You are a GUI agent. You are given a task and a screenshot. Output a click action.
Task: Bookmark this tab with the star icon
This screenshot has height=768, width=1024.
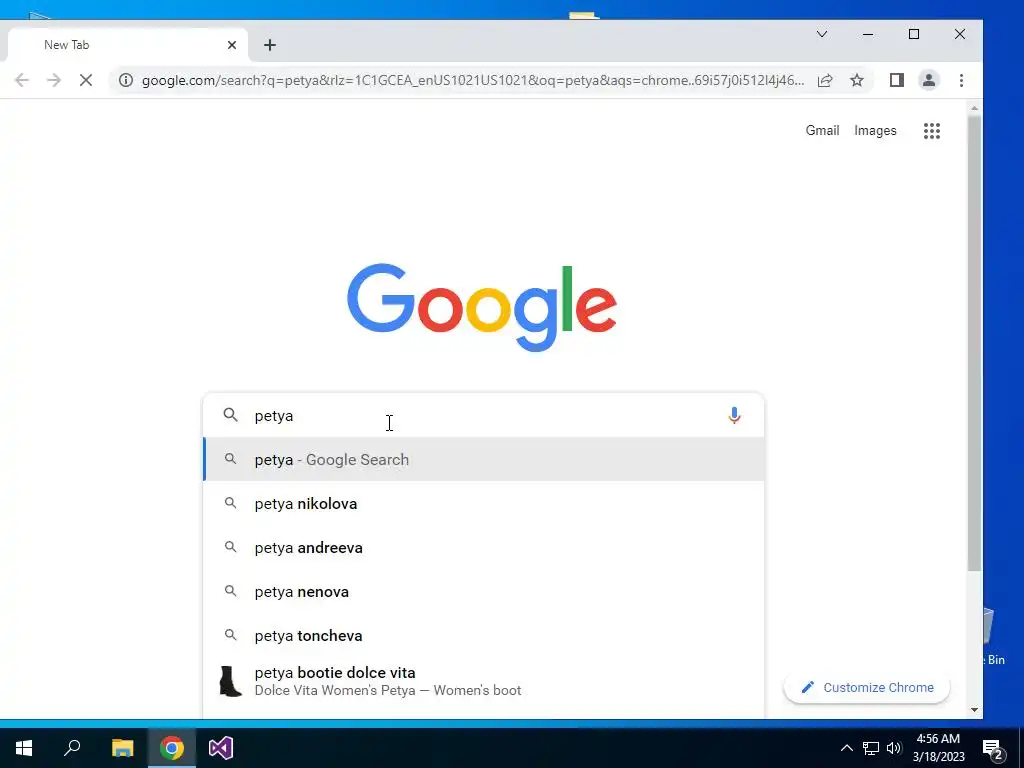pyautogui.click(x=857, y=80)
